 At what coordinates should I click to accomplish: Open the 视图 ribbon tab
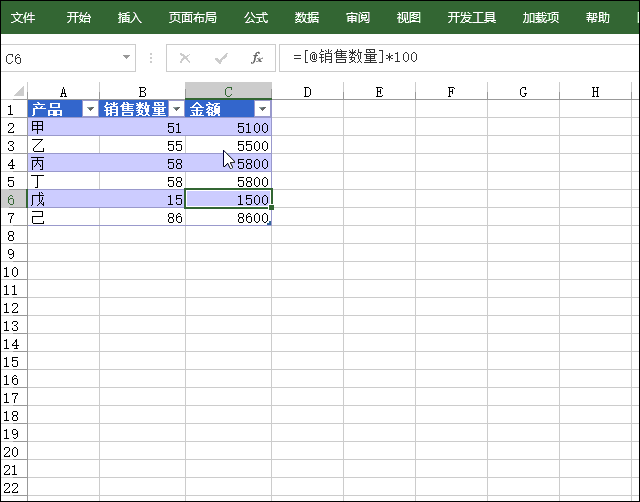409,18
